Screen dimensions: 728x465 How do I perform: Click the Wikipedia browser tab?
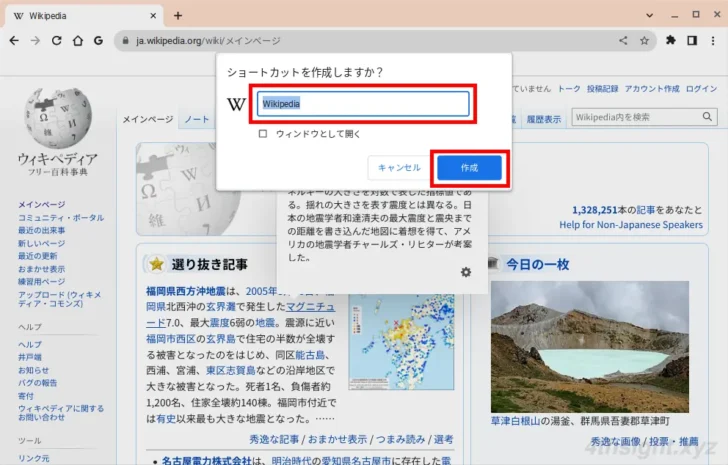84,16
